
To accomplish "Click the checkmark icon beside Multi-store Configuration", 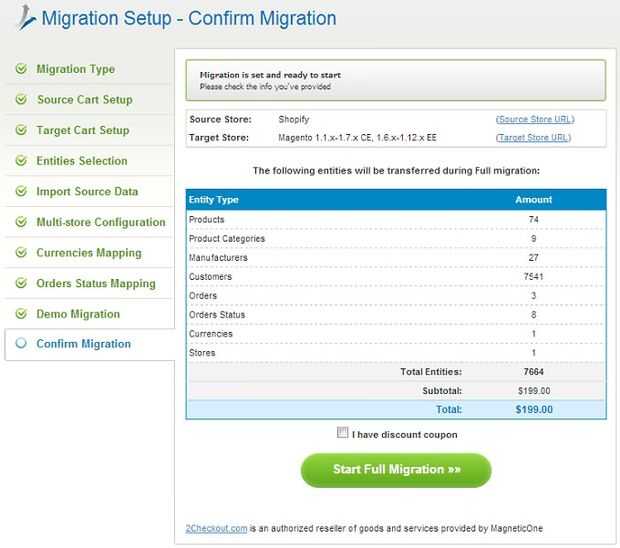I will (20, 222).
